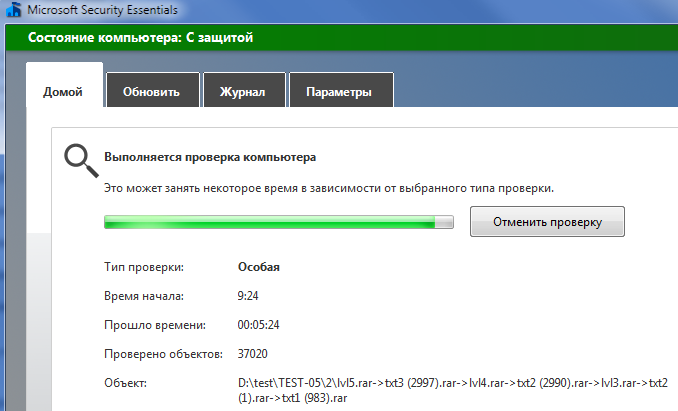Image resolution: width=678 pixels, height=411 pixels.
Task: Click the magnifying glass scan icon
Action: tap(81, 161)
